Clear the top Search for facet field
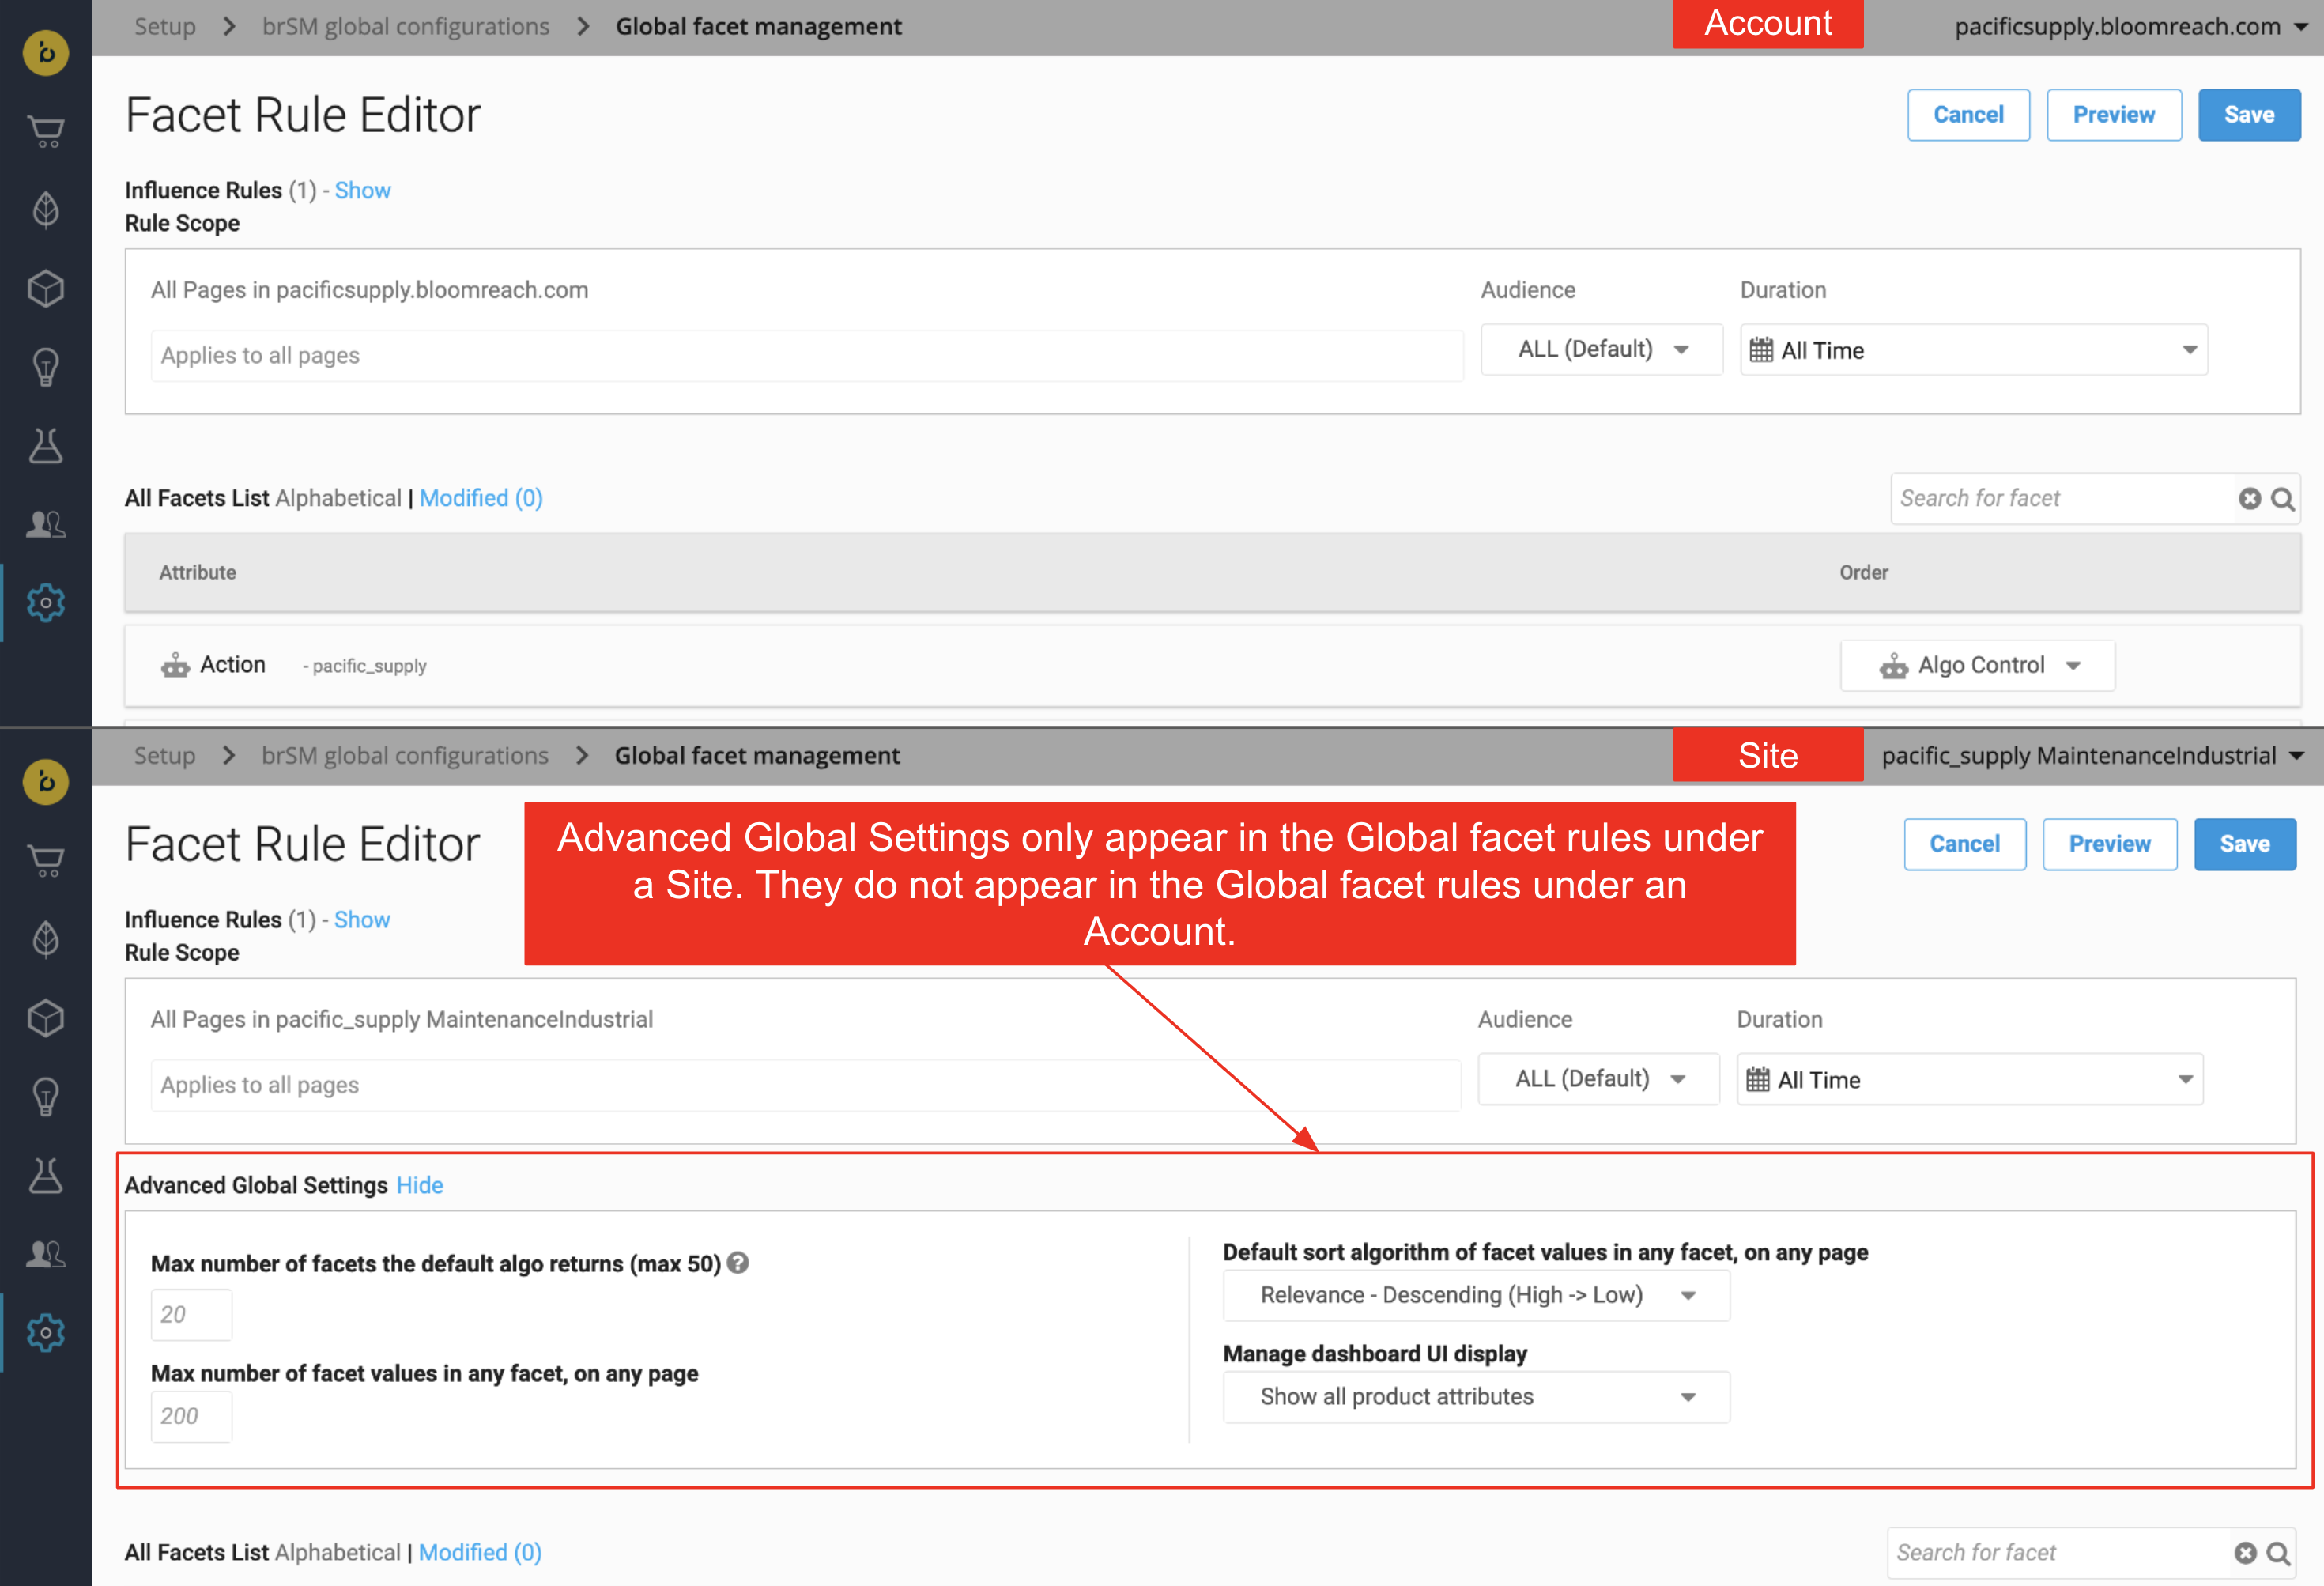2324x1586 pixels. click(2249, 498)
